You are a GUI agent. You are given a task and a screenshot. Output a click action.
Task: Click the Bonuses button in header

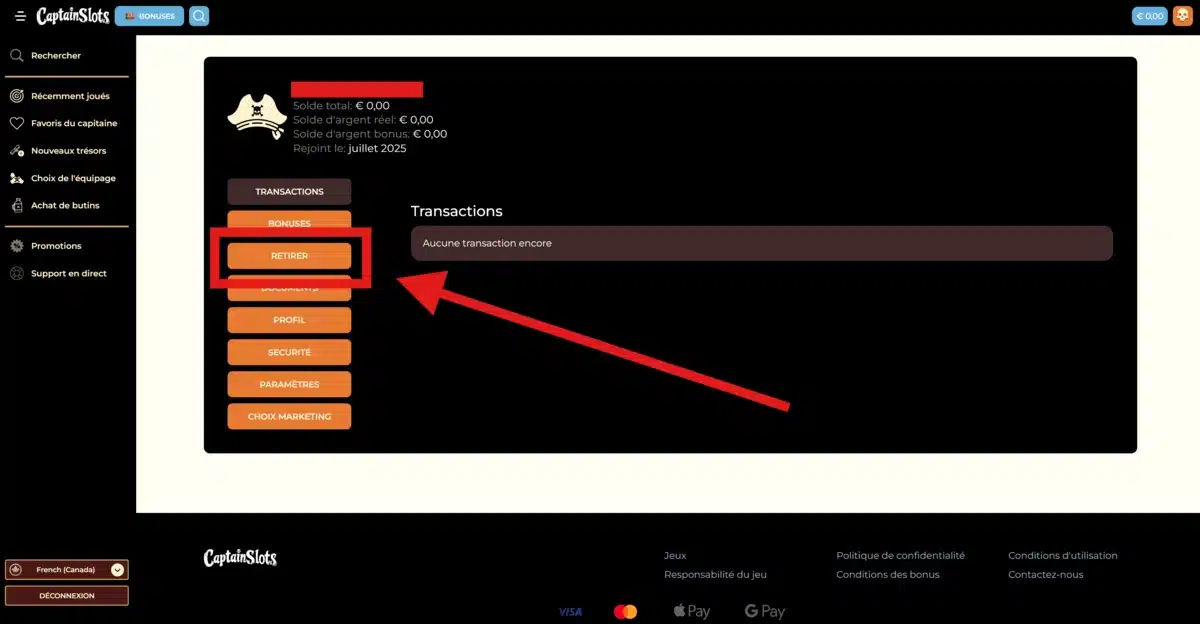coord(149,16)
